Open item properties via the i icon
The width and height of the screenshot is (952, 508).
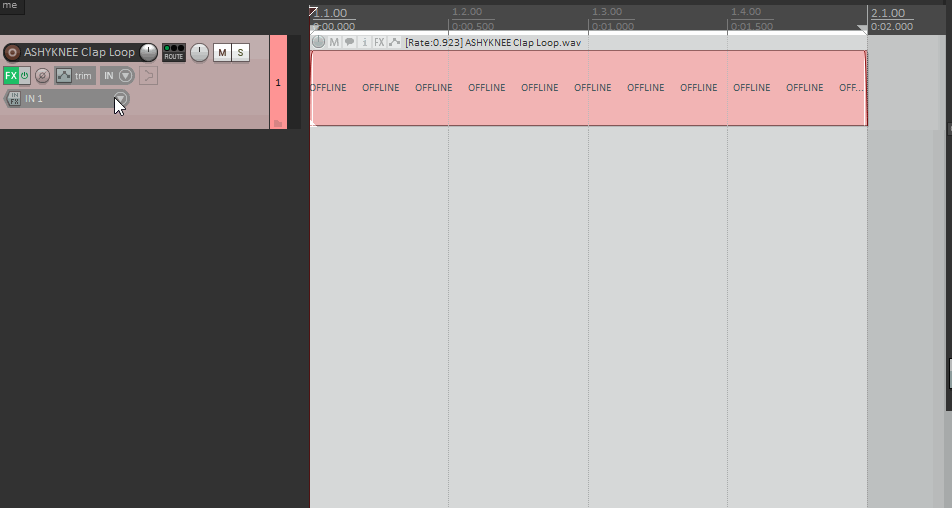(x=364, y=42)
